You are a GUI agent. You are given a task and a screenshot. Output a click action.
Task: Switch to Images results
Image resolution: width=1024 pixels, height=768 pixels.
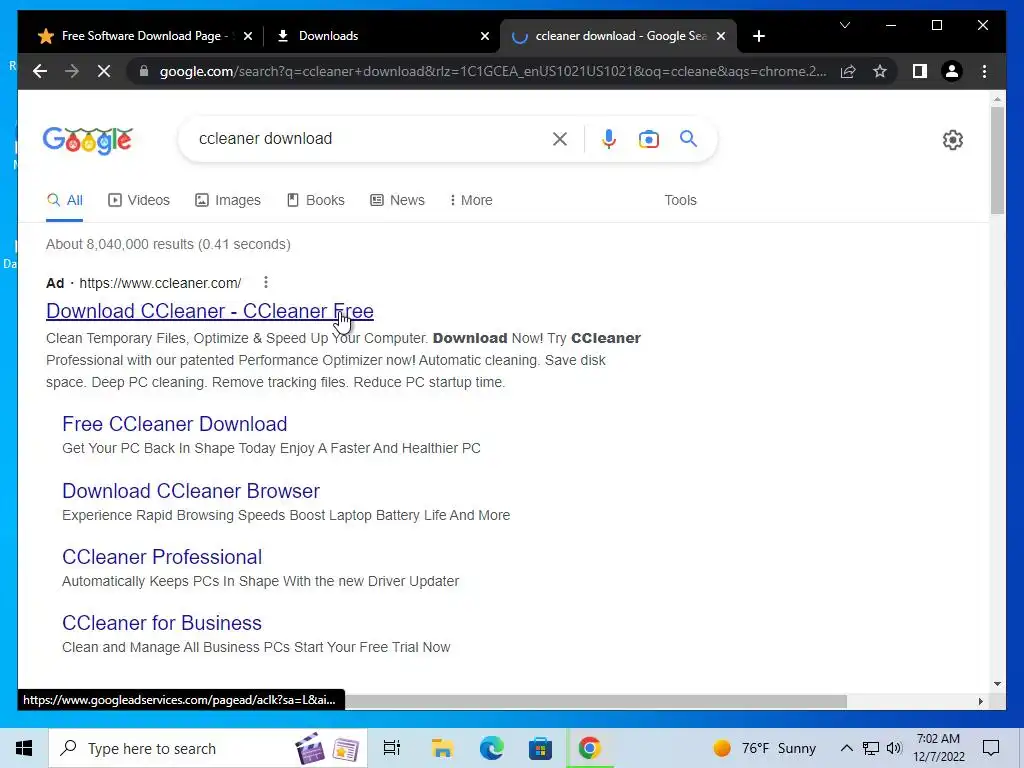[228, 200]
